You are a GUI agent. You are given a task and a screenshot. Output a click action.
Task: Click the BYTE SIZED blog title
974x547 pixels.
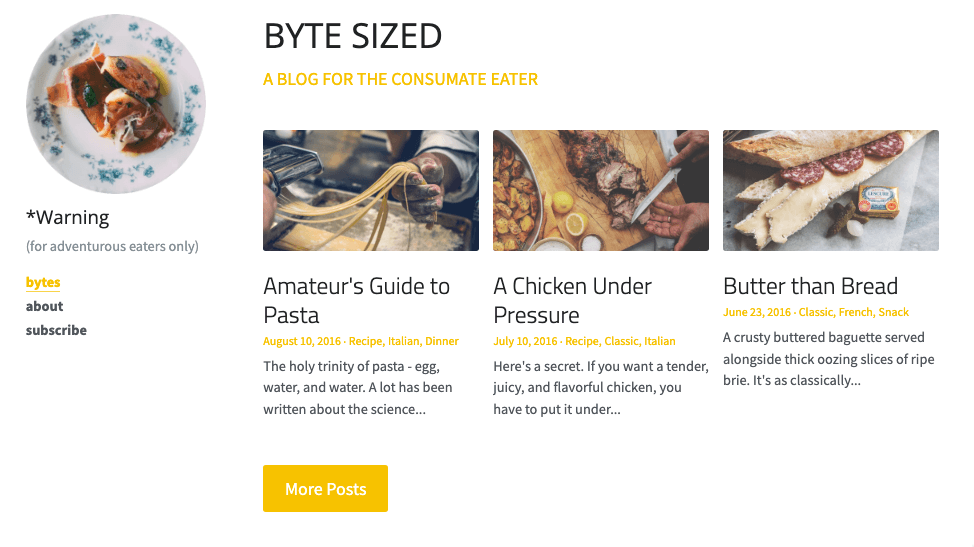(x=352, y=37)
